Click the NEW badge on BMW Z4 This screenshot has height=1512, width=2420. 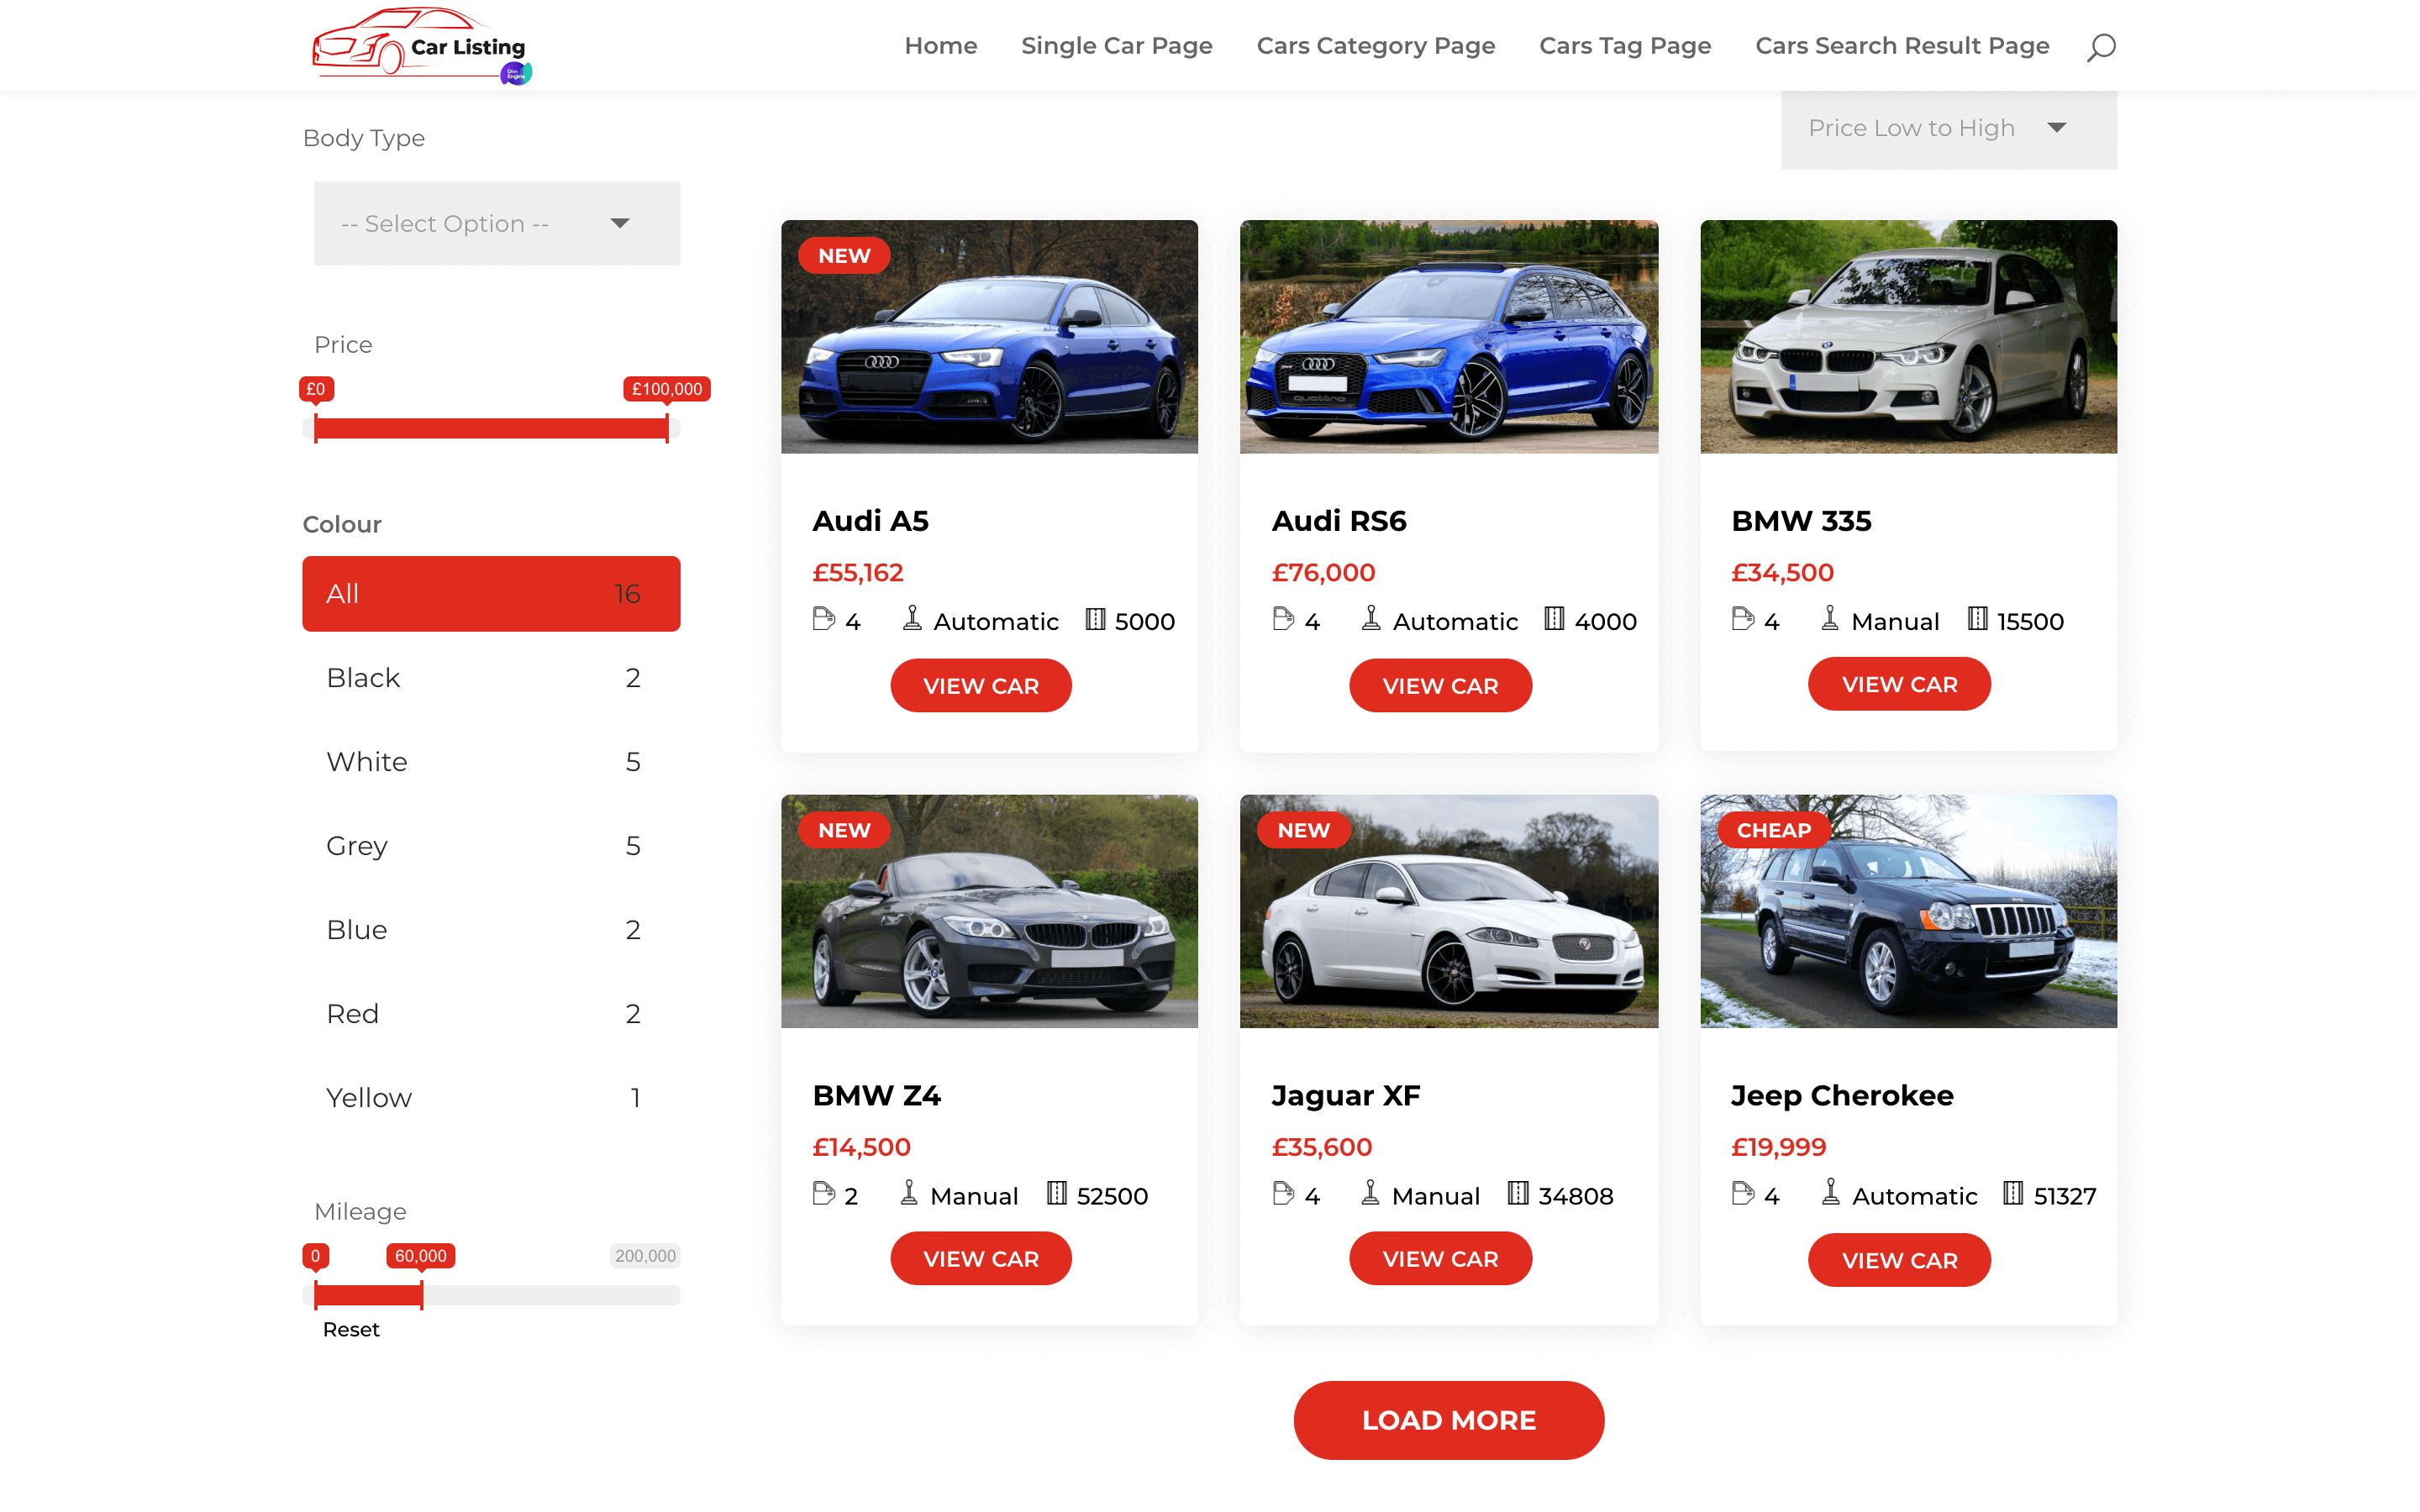point(844,830)
